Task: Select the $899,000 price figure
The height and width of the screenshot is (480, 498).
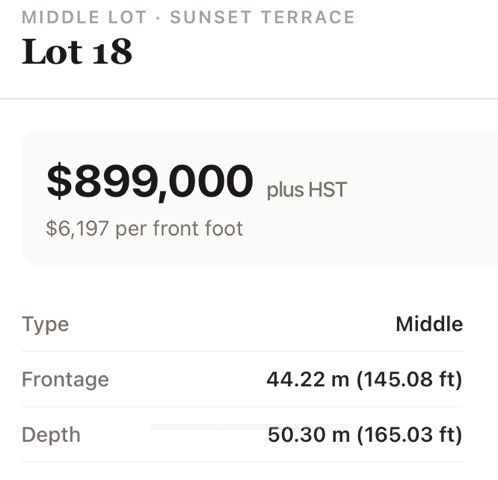Action: click(x=150, y=181)
